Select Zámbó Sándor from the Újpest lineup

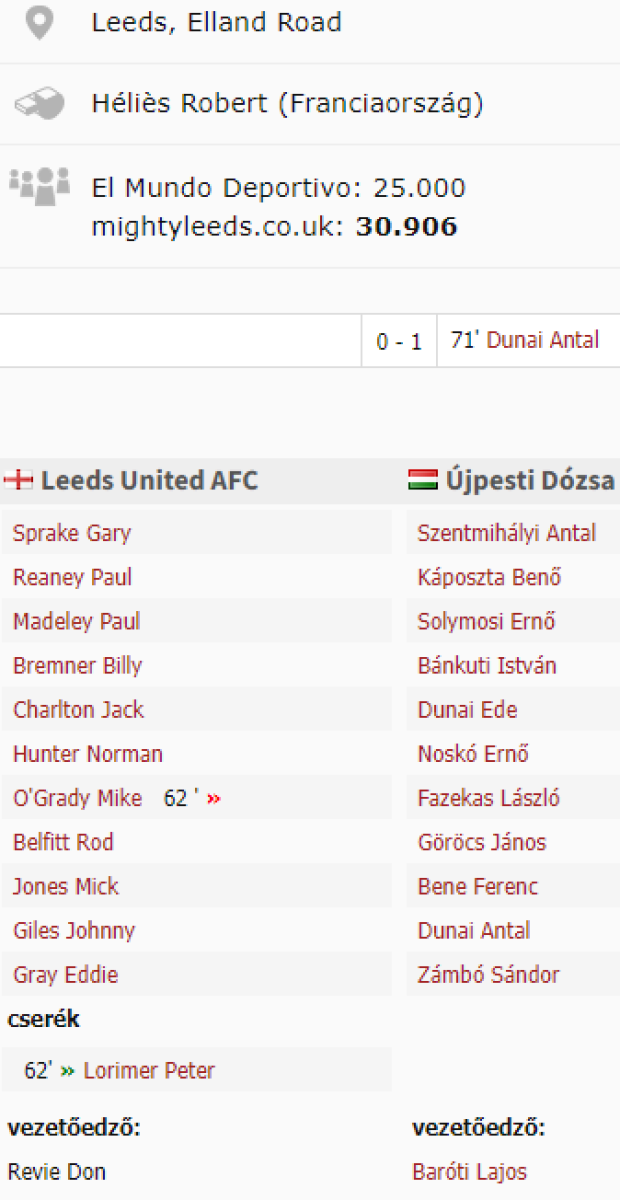click(x=488, y=975)
